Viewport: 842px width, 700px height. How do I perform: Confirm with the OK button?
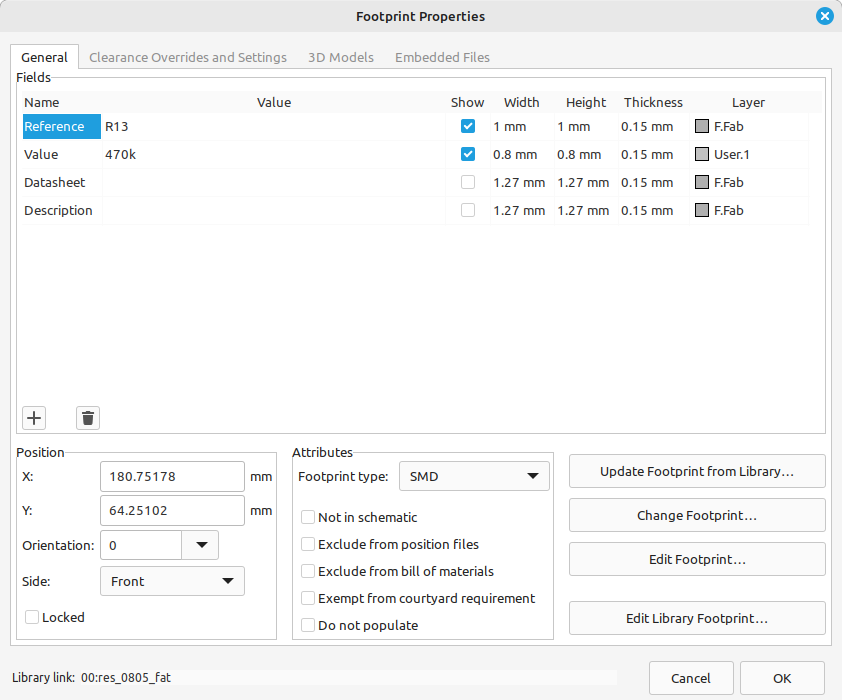pos(782,678)
